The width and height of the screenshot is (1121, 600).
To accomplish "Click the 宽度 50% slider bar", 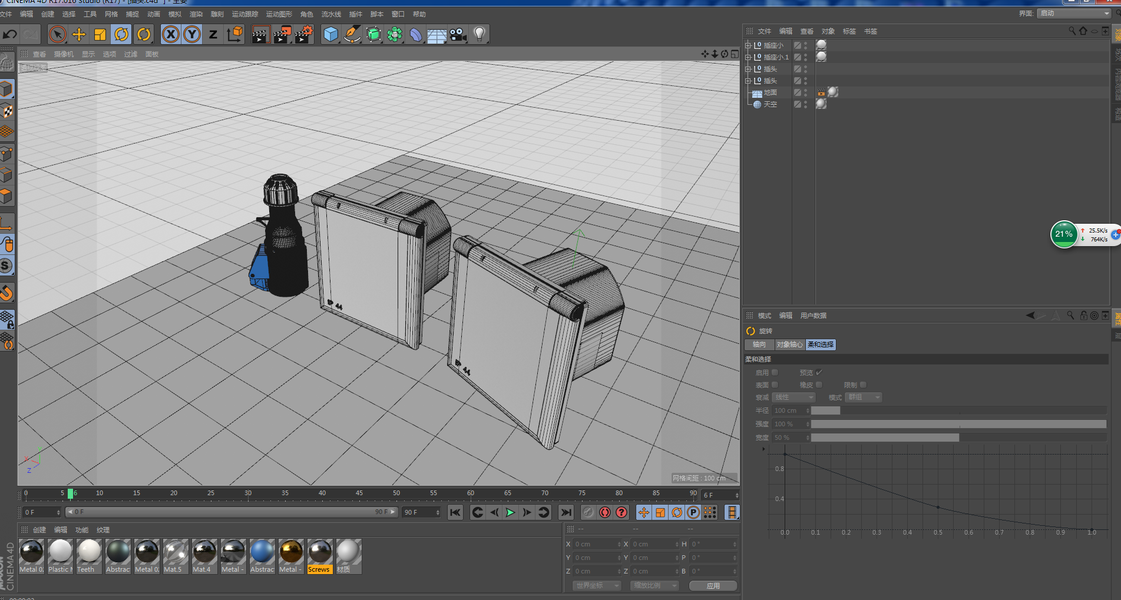I will 884,437.
